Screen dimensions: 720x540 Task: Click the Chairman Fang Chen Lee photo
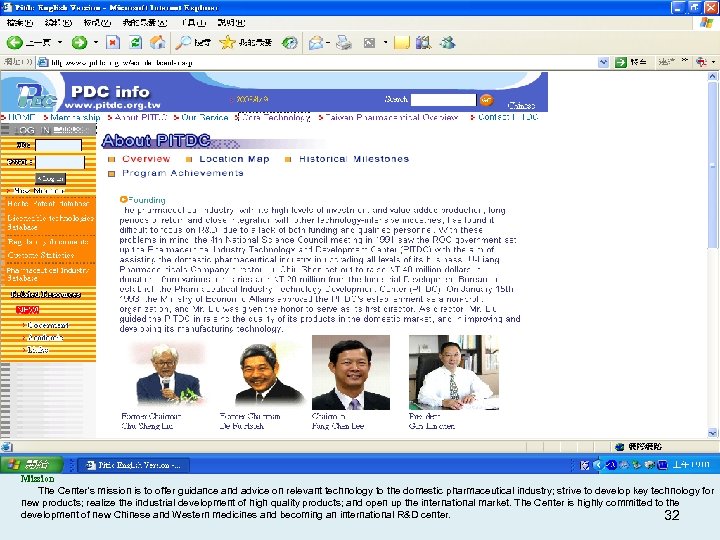[351, 372]
